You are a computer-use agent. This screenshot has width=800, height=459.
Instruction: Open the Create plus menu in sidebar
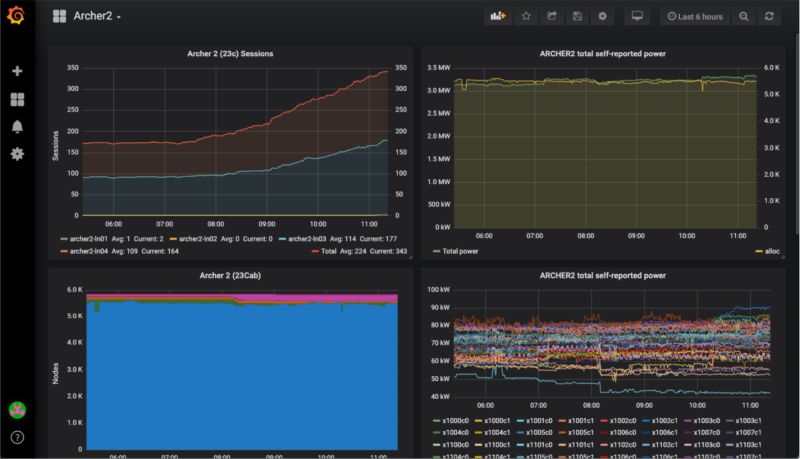tap(17, 71)
